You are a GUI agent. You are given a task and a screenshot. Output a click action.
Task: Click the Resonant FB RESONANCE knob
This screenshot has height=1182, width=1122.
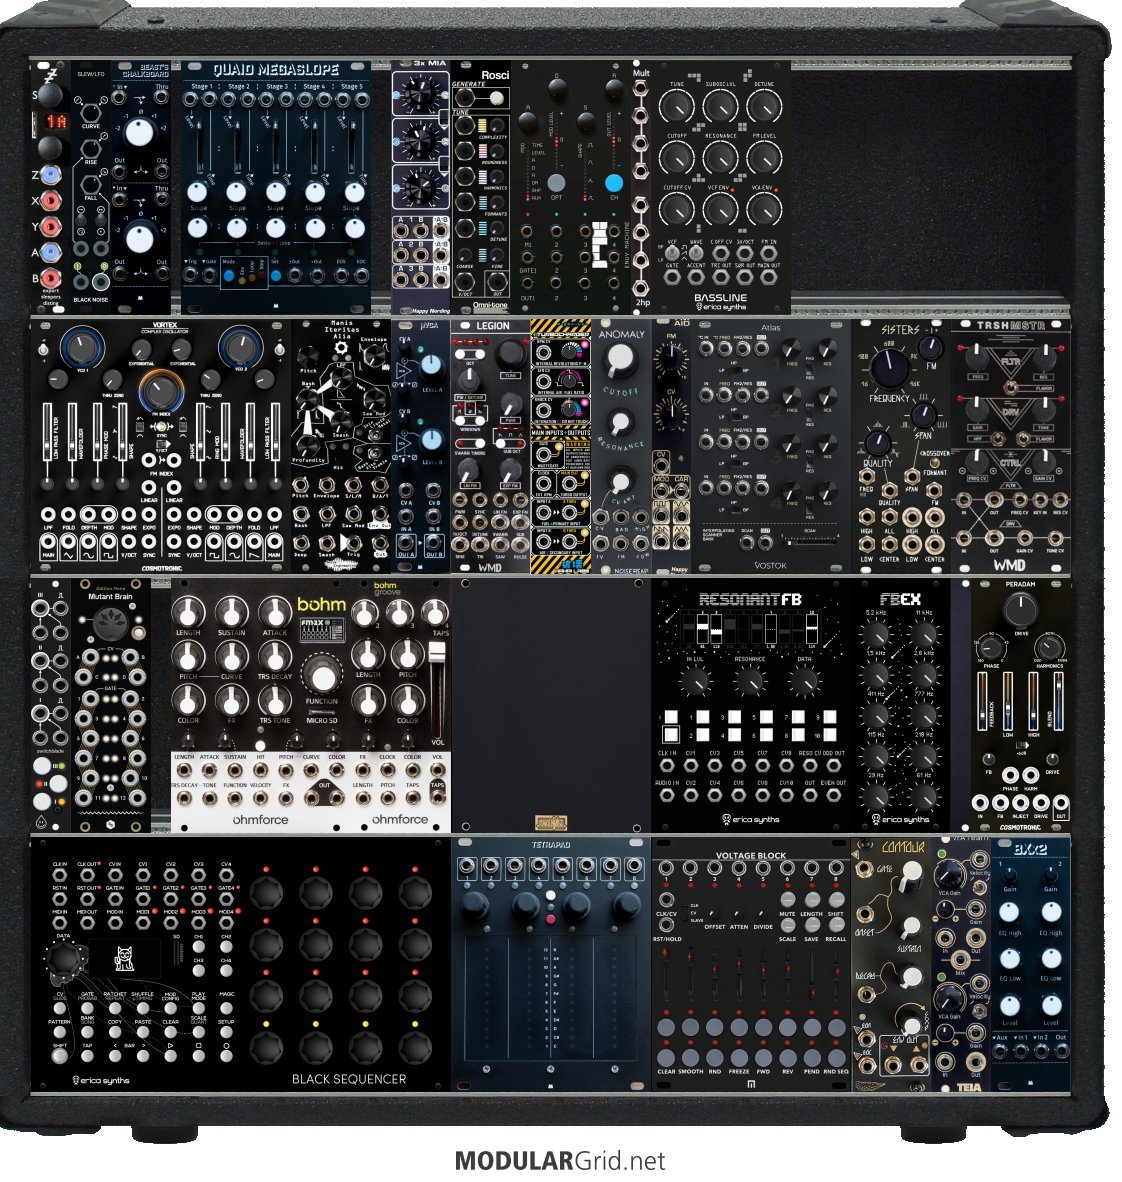pos(750,681)
